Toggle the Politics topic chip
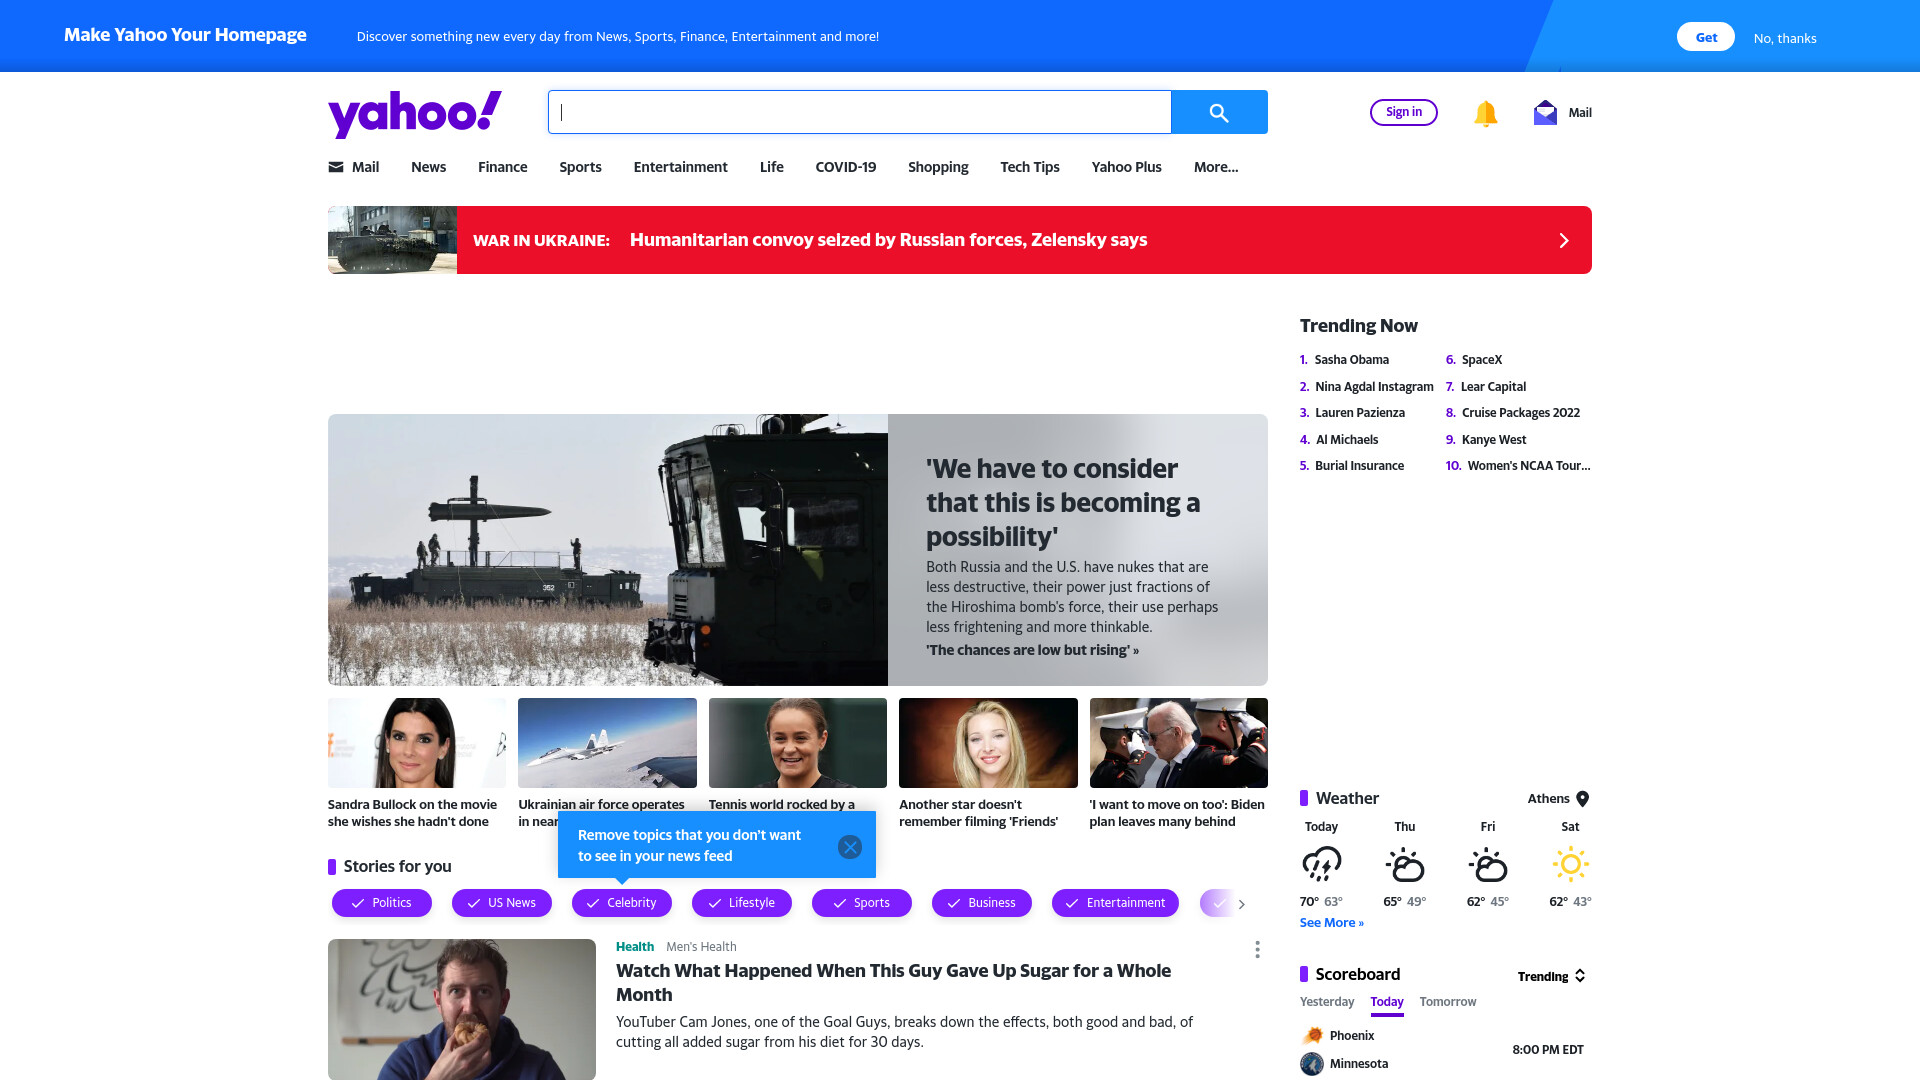 click(382, 903)
